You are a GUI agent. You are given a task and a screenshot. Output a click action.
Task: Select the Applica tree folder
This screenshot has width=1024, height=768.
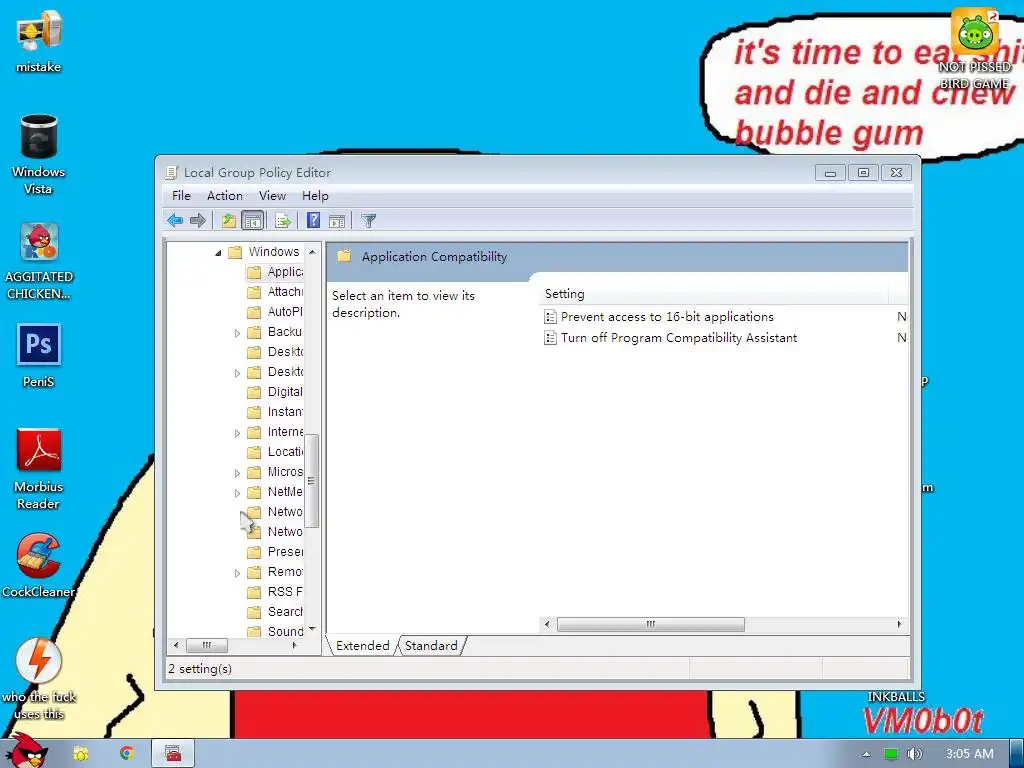275,272
